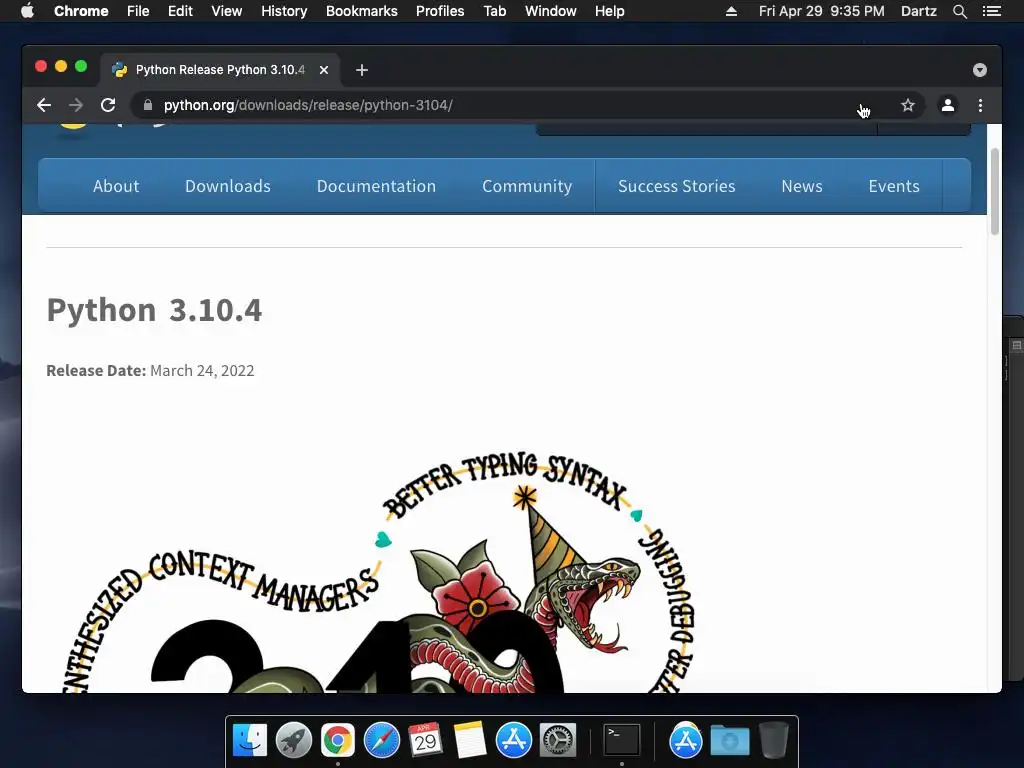The image size is (1024, 768).
Task: Go to the Documentation section
Action: click(x=376, y=186)
